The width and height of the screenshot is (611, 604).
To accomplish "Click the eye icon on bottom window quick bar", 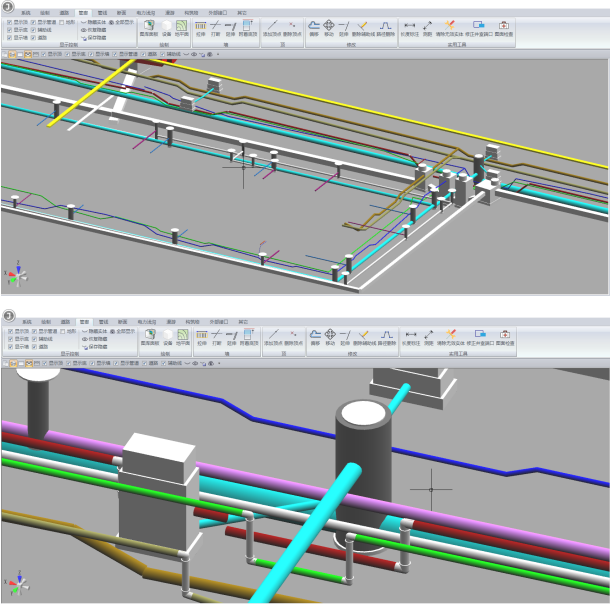I will 195,363.
